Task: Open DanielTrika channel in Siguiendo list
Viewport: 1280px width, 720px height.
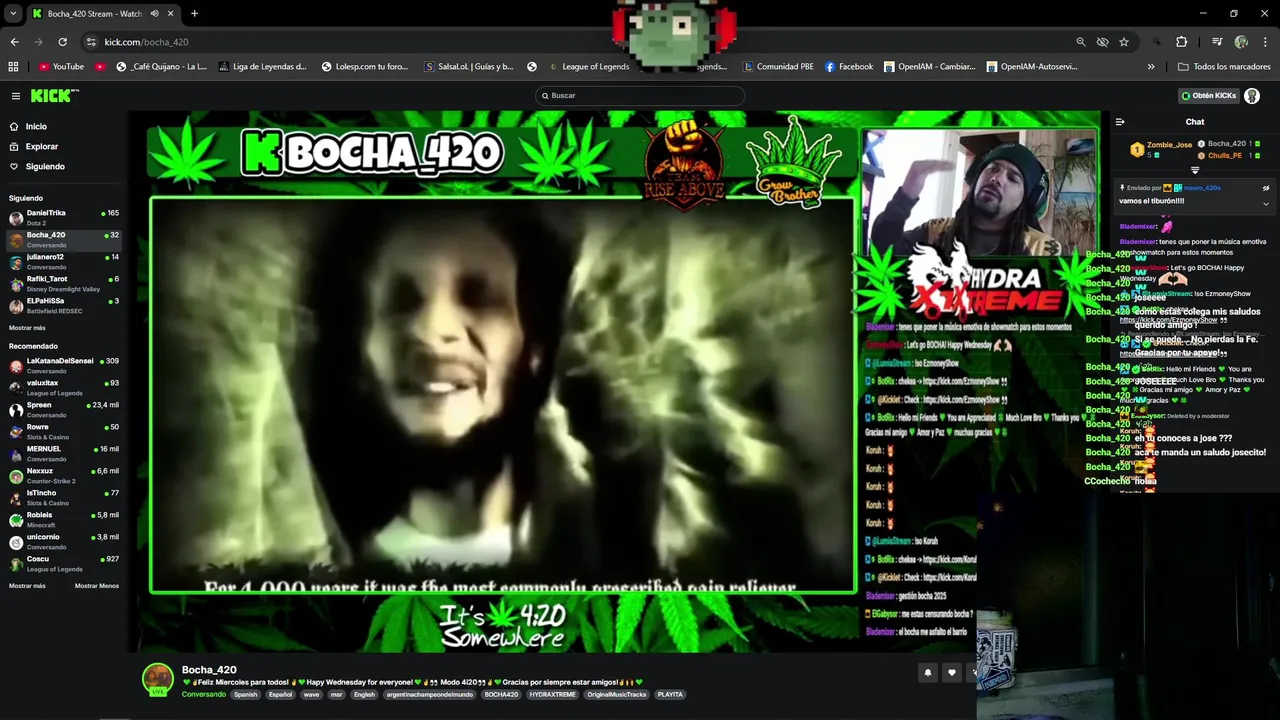Action: (64, 217)
